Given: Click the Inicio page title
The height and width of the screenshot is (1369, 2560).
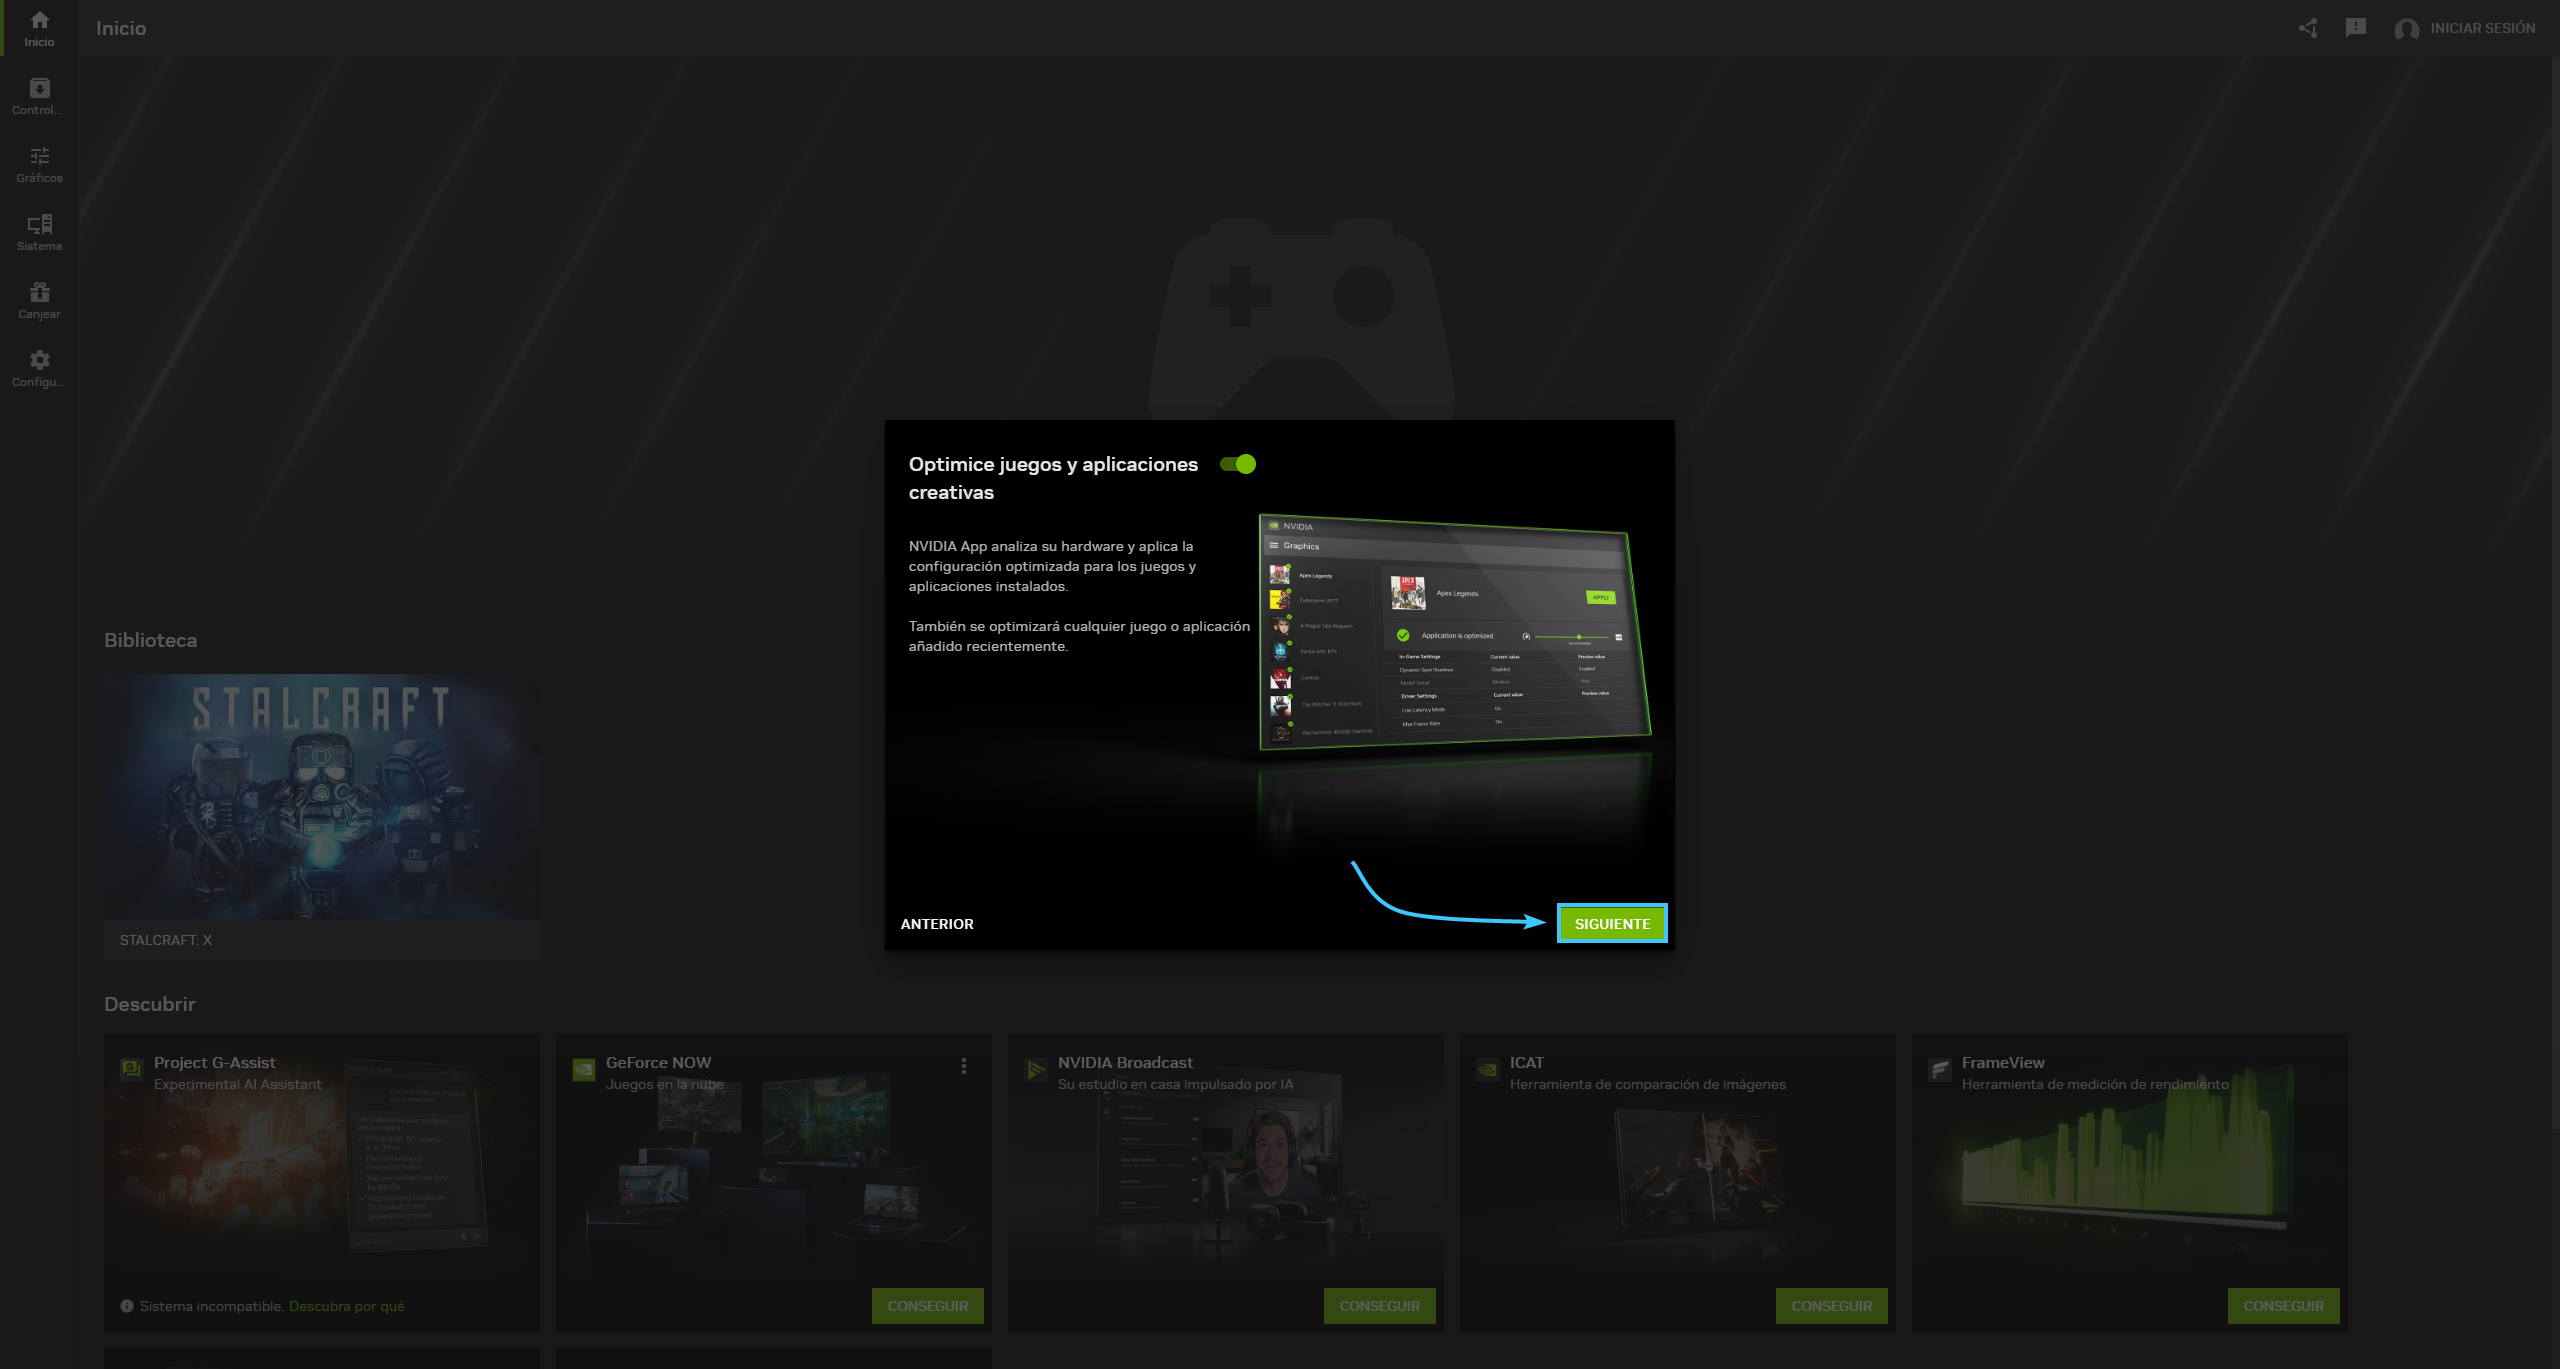Looking at the screenshot, I should [x=121, y=28].
